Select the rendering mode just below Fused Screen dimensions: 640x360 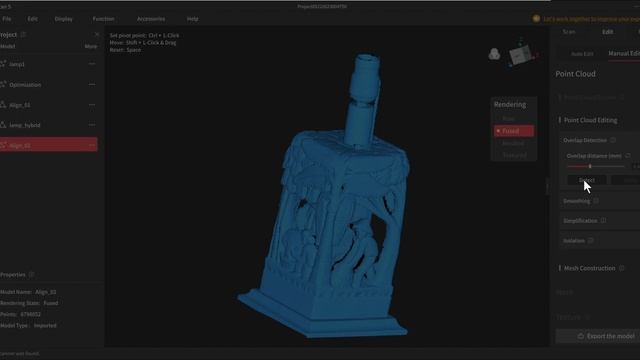pyautogui.click(x=513, y=143)
